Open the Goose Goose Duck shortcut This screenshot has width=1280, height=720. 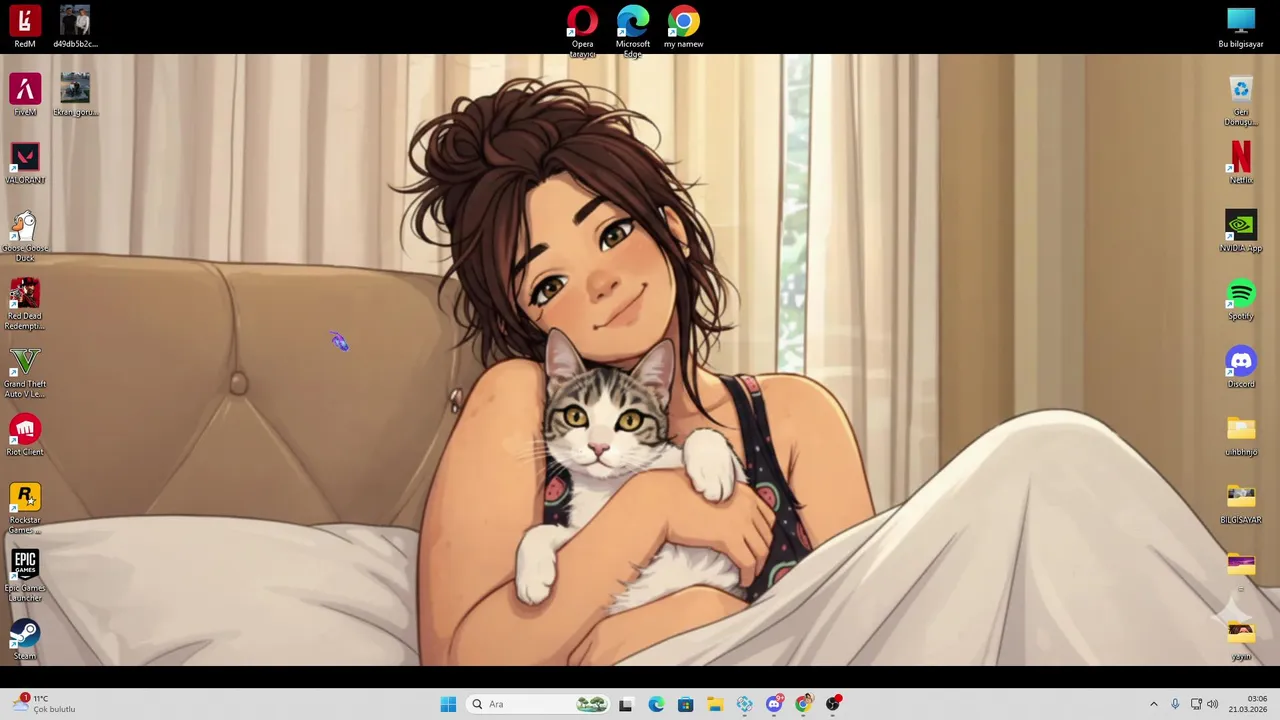point(25,236)
